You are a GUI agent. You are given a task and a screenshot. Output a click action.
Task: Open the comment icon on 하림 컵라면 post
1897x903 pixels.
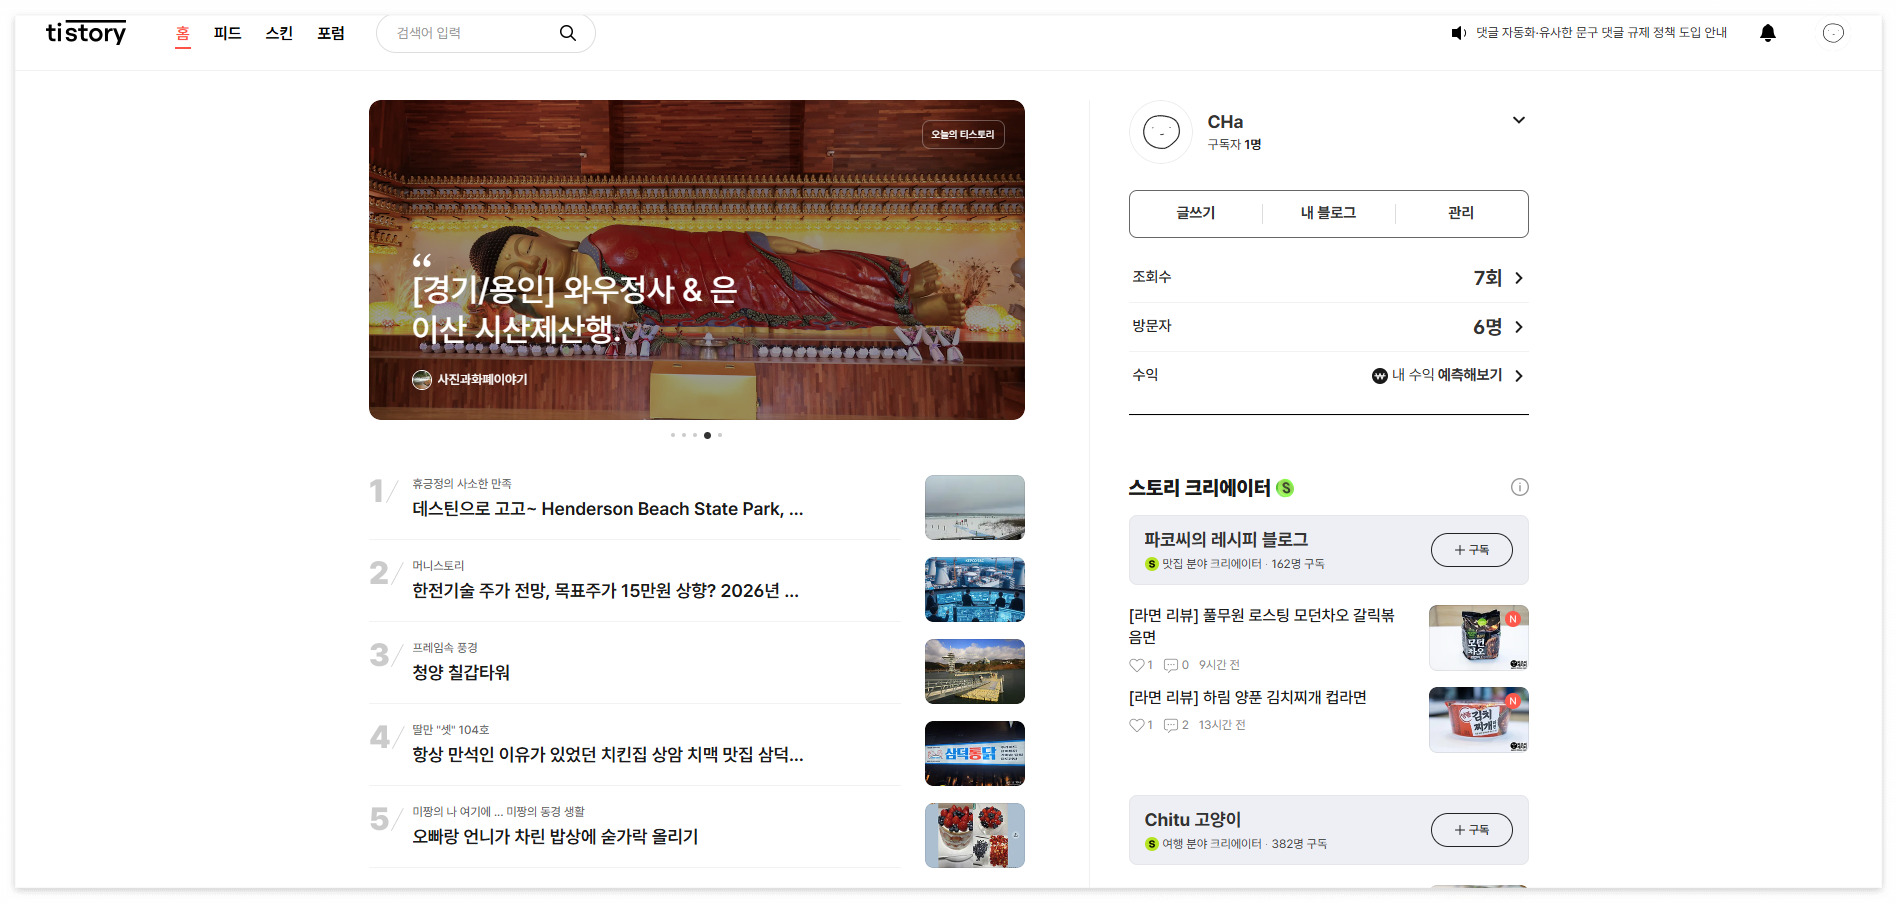pos(1171,724)
